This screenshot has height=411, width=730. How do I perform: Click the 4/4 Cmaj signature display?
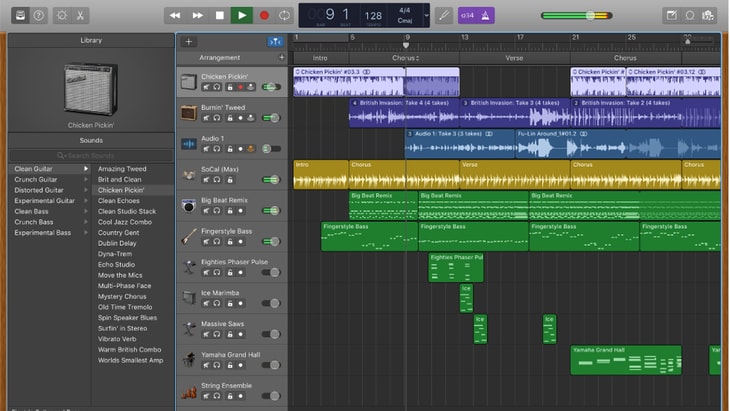(x=405, y=15)
